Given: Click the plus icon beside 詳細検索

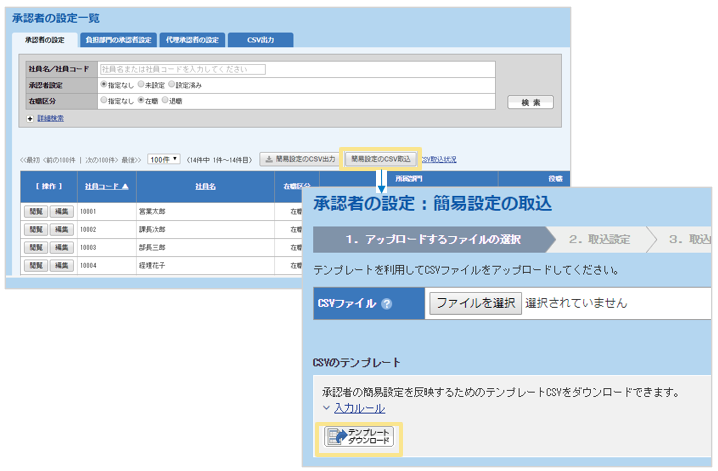Looking at the screenshot, I should tap(30, 118).
